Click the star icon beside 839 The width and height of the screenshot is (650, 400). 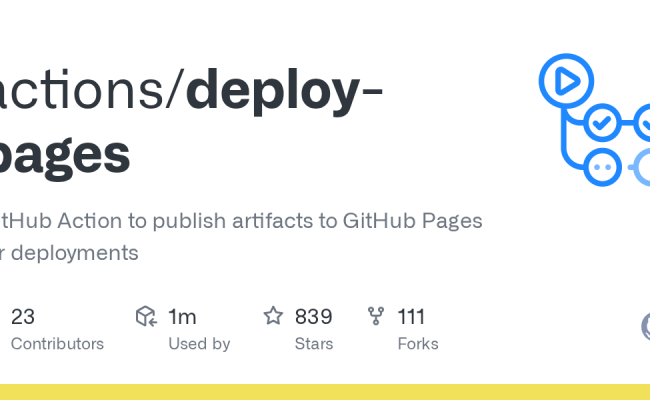pyautogui.click(x=273, y=315)
